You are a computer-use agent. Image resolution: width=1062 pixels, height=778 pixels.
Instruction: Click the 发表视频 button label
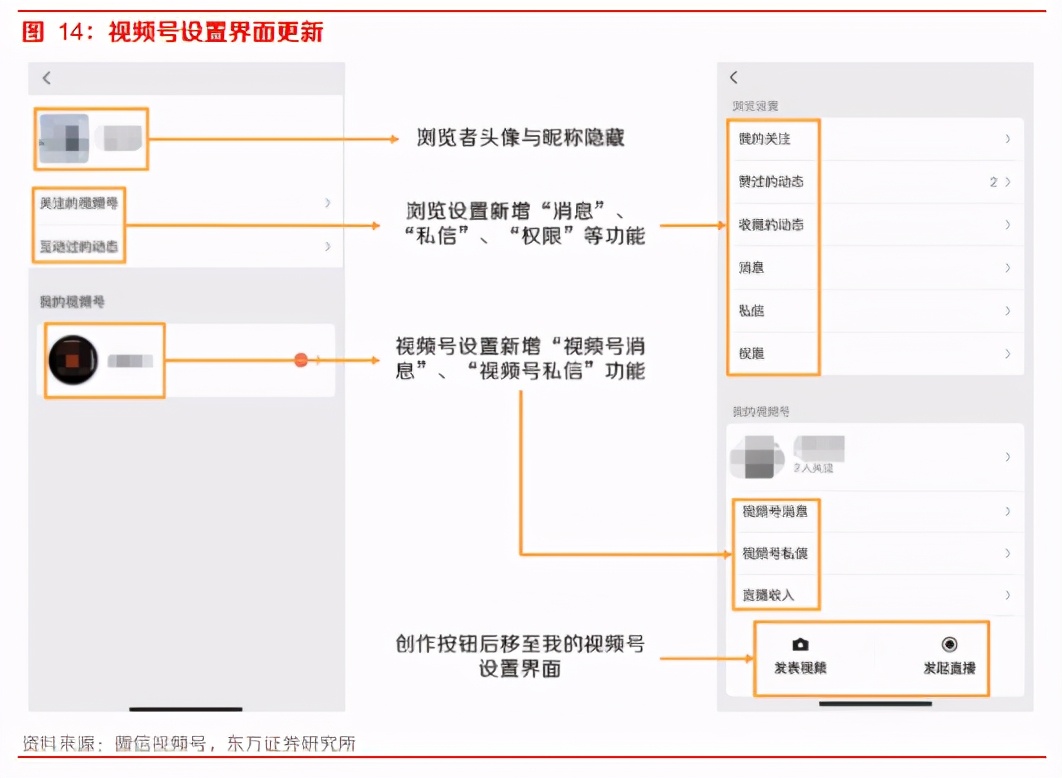[800, 668]
